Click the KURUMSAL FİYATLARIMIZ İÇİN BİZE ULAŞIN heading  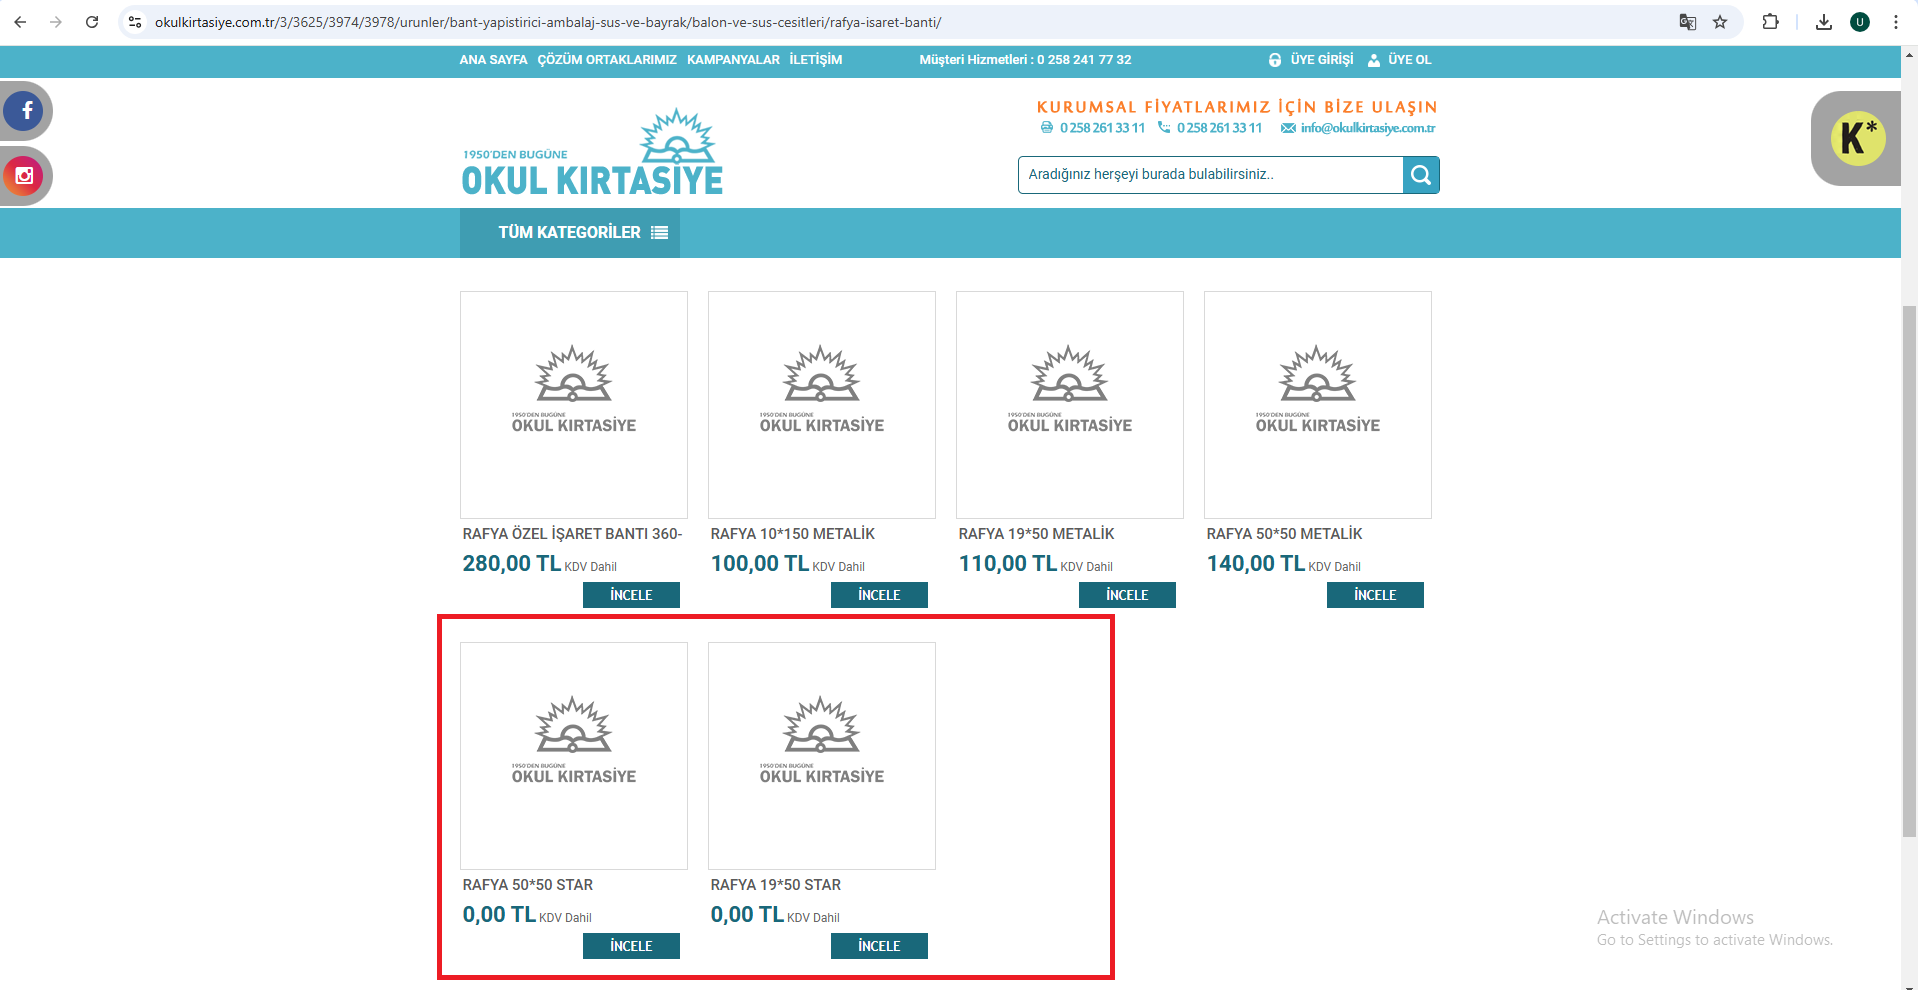point(1237,107)
